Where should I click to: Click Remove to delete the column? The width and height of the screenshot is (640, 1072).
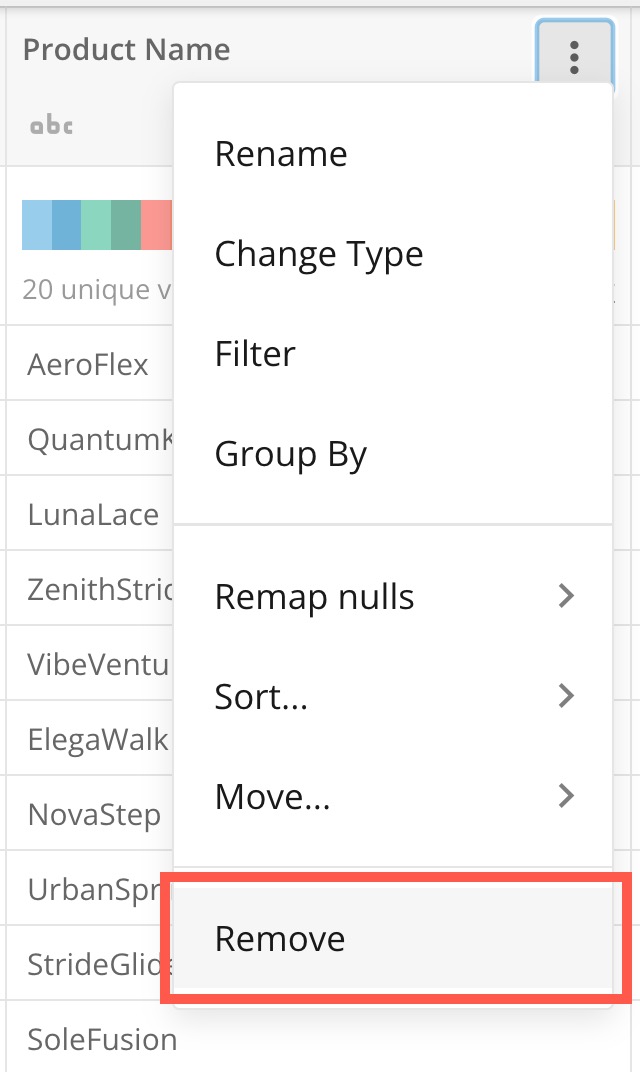pos(280,939)
